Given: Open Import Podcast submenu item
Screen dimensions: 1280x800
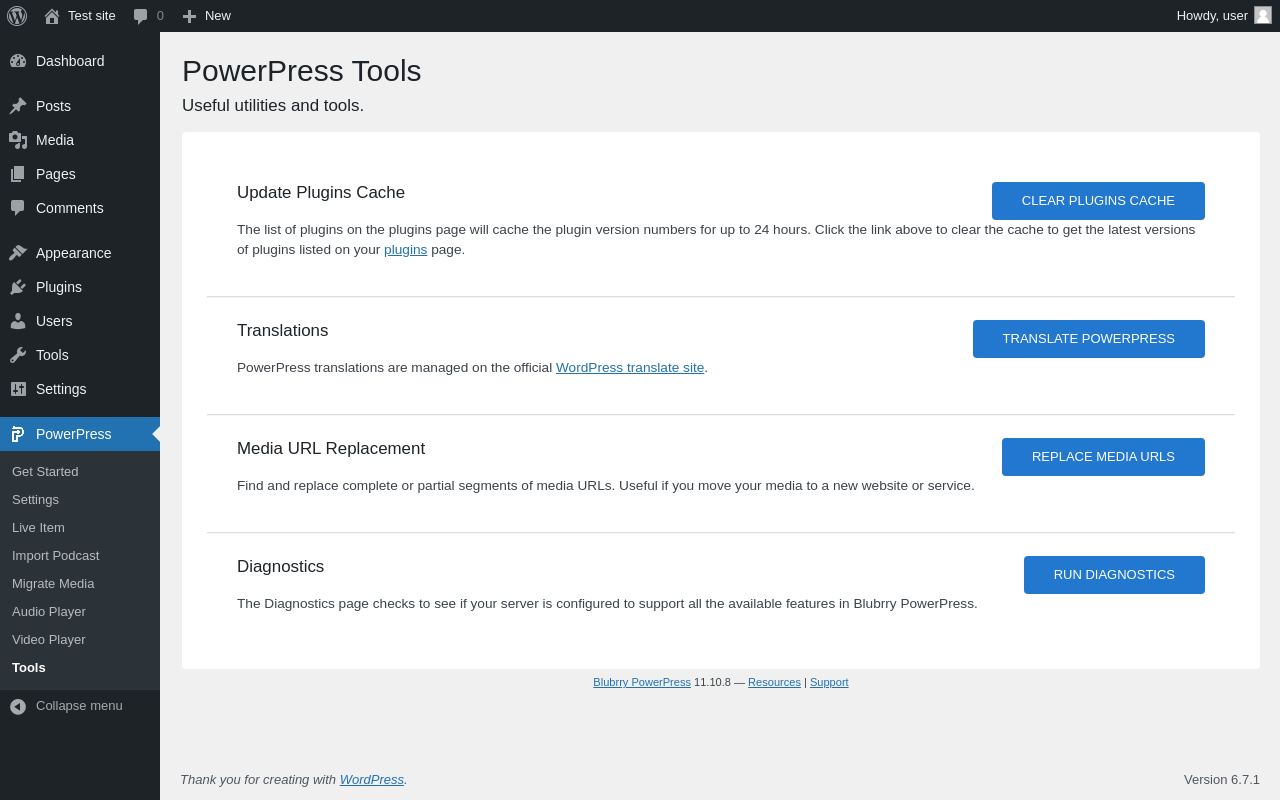Looking at the screenshot, I should (x=55, y=556).
